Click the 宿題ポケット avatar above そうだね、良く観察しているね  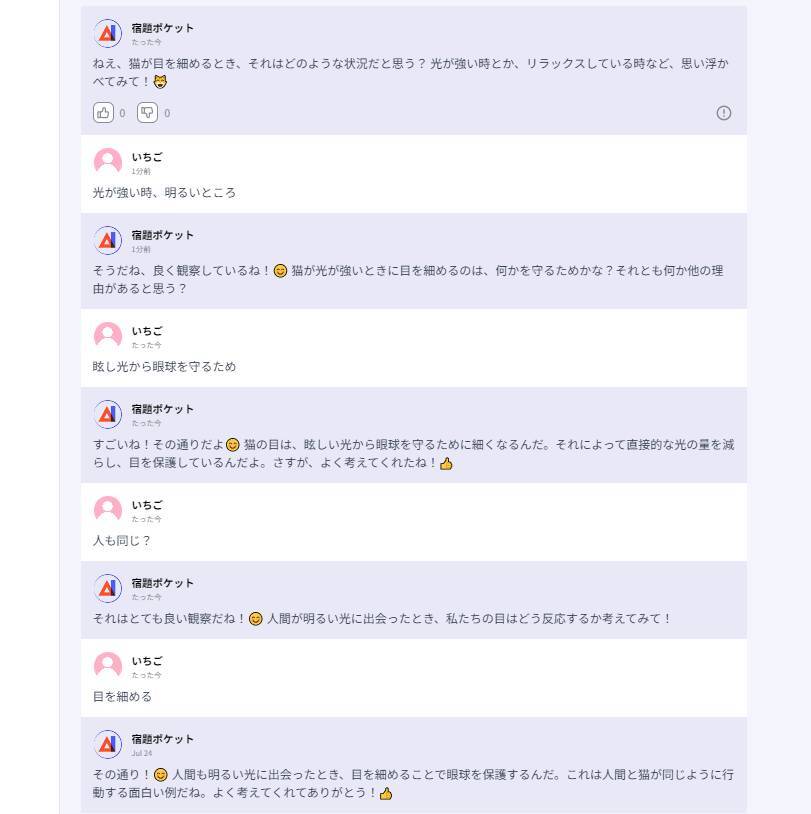click(107, 240)
